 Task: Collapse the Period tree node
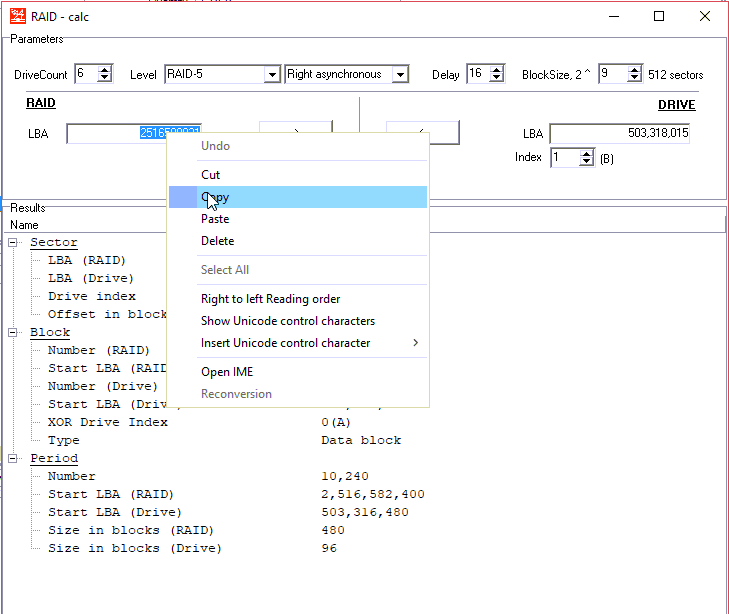[13, 459]
